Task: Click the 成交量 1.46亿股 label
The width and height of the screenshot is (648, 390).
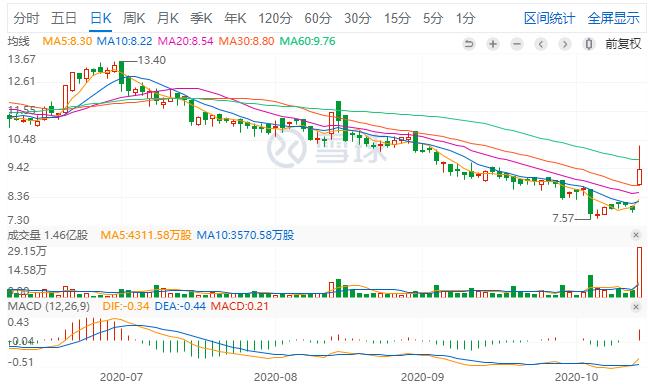Action: (48, 235)
